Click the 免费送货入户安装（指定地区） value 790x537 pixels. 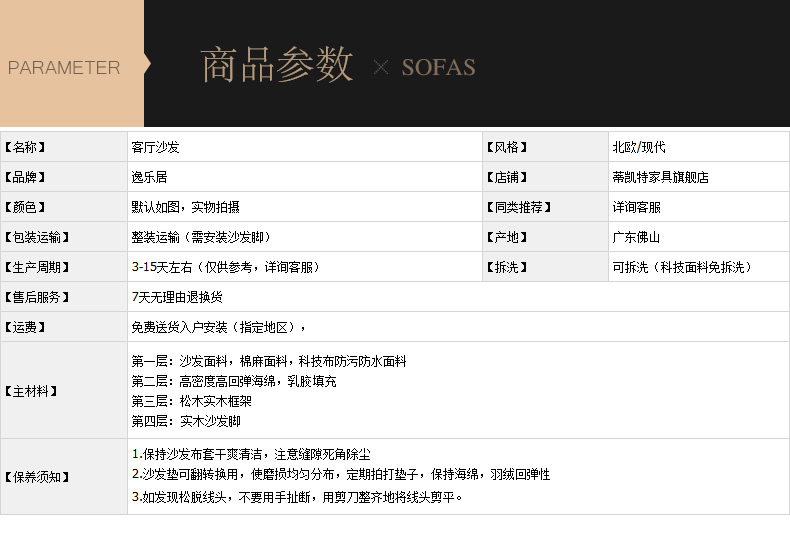click(219, 327)
